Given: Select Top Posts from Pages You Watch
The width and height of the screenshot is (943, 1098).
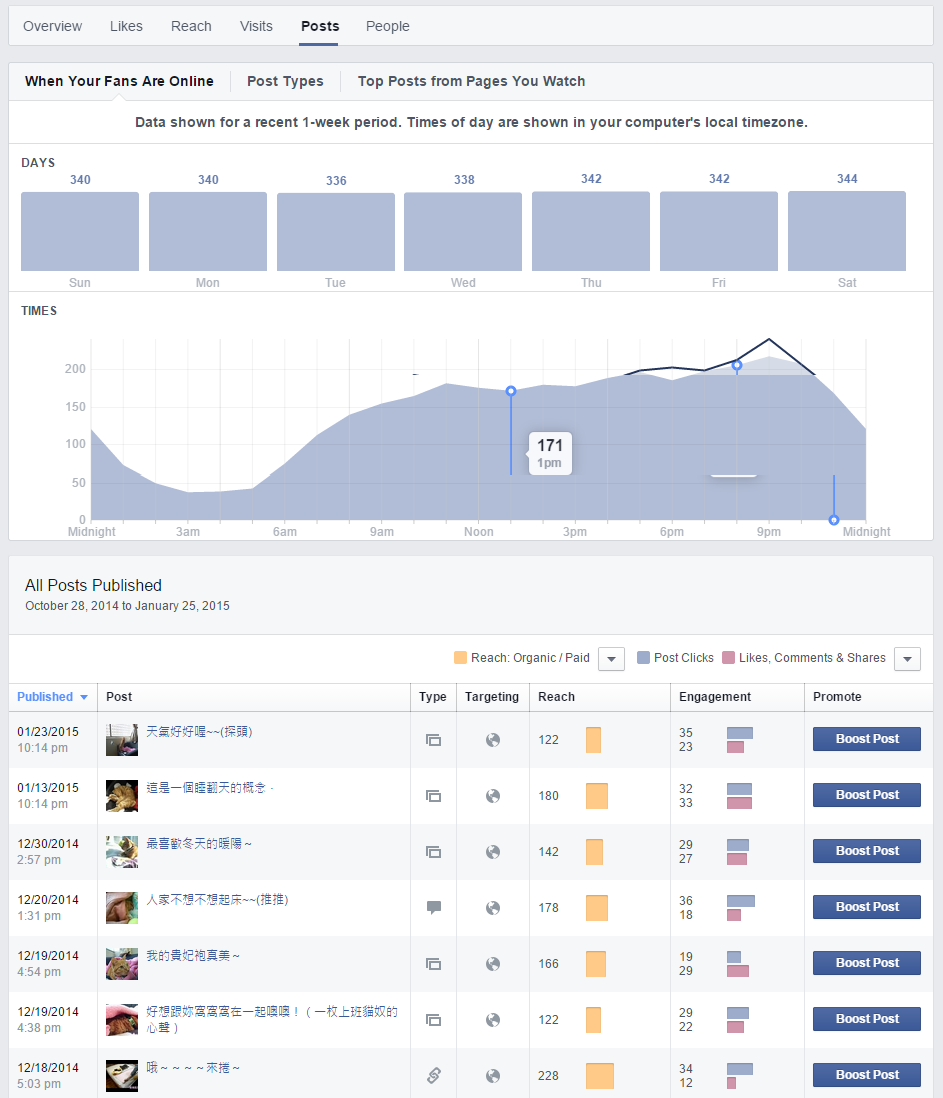Looking at the screenshot, I should click(x=471, y=81).
